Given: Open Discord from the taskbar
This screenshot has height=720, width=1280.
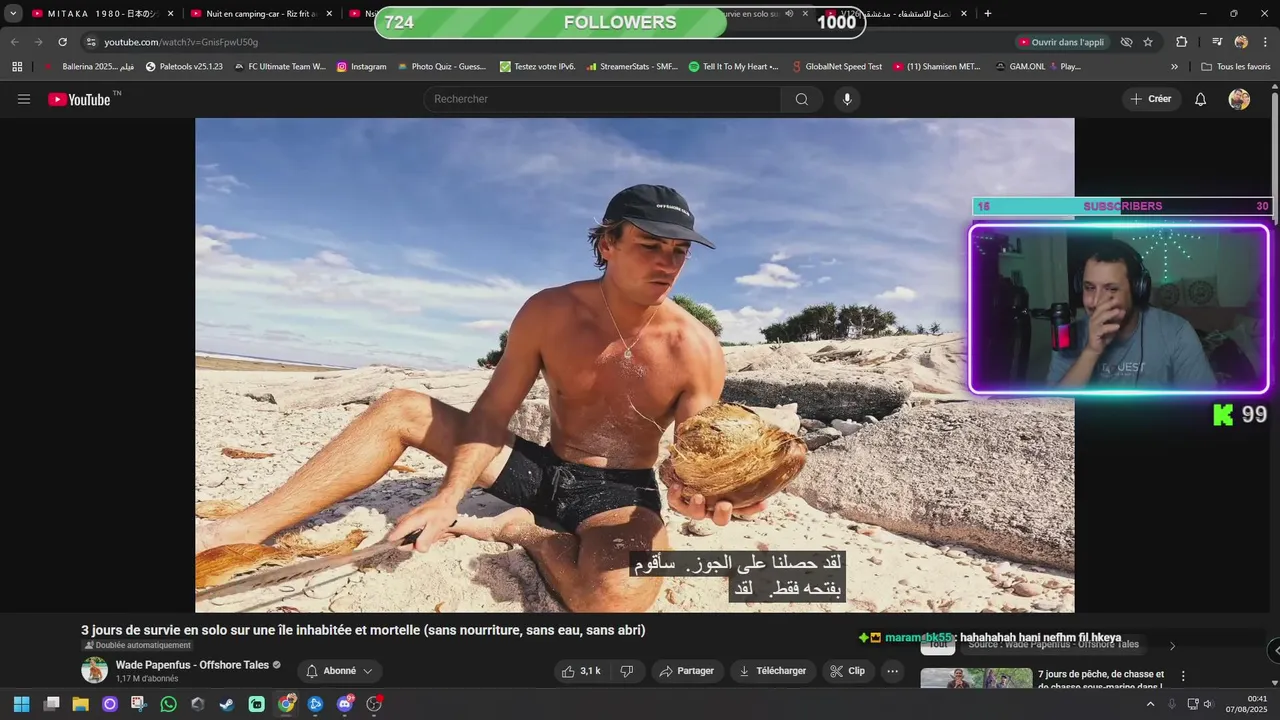Looking at the screenshot, I should click(x=345, y=704).
